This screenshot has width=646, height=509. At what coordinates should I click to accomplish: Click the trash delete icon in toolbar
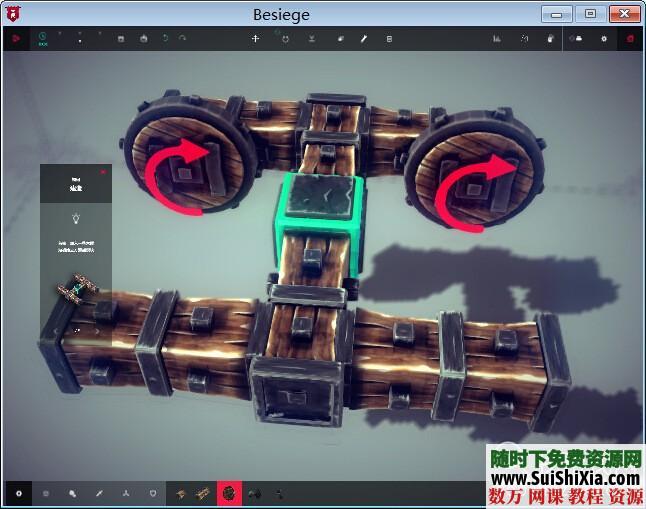[389, 39]
